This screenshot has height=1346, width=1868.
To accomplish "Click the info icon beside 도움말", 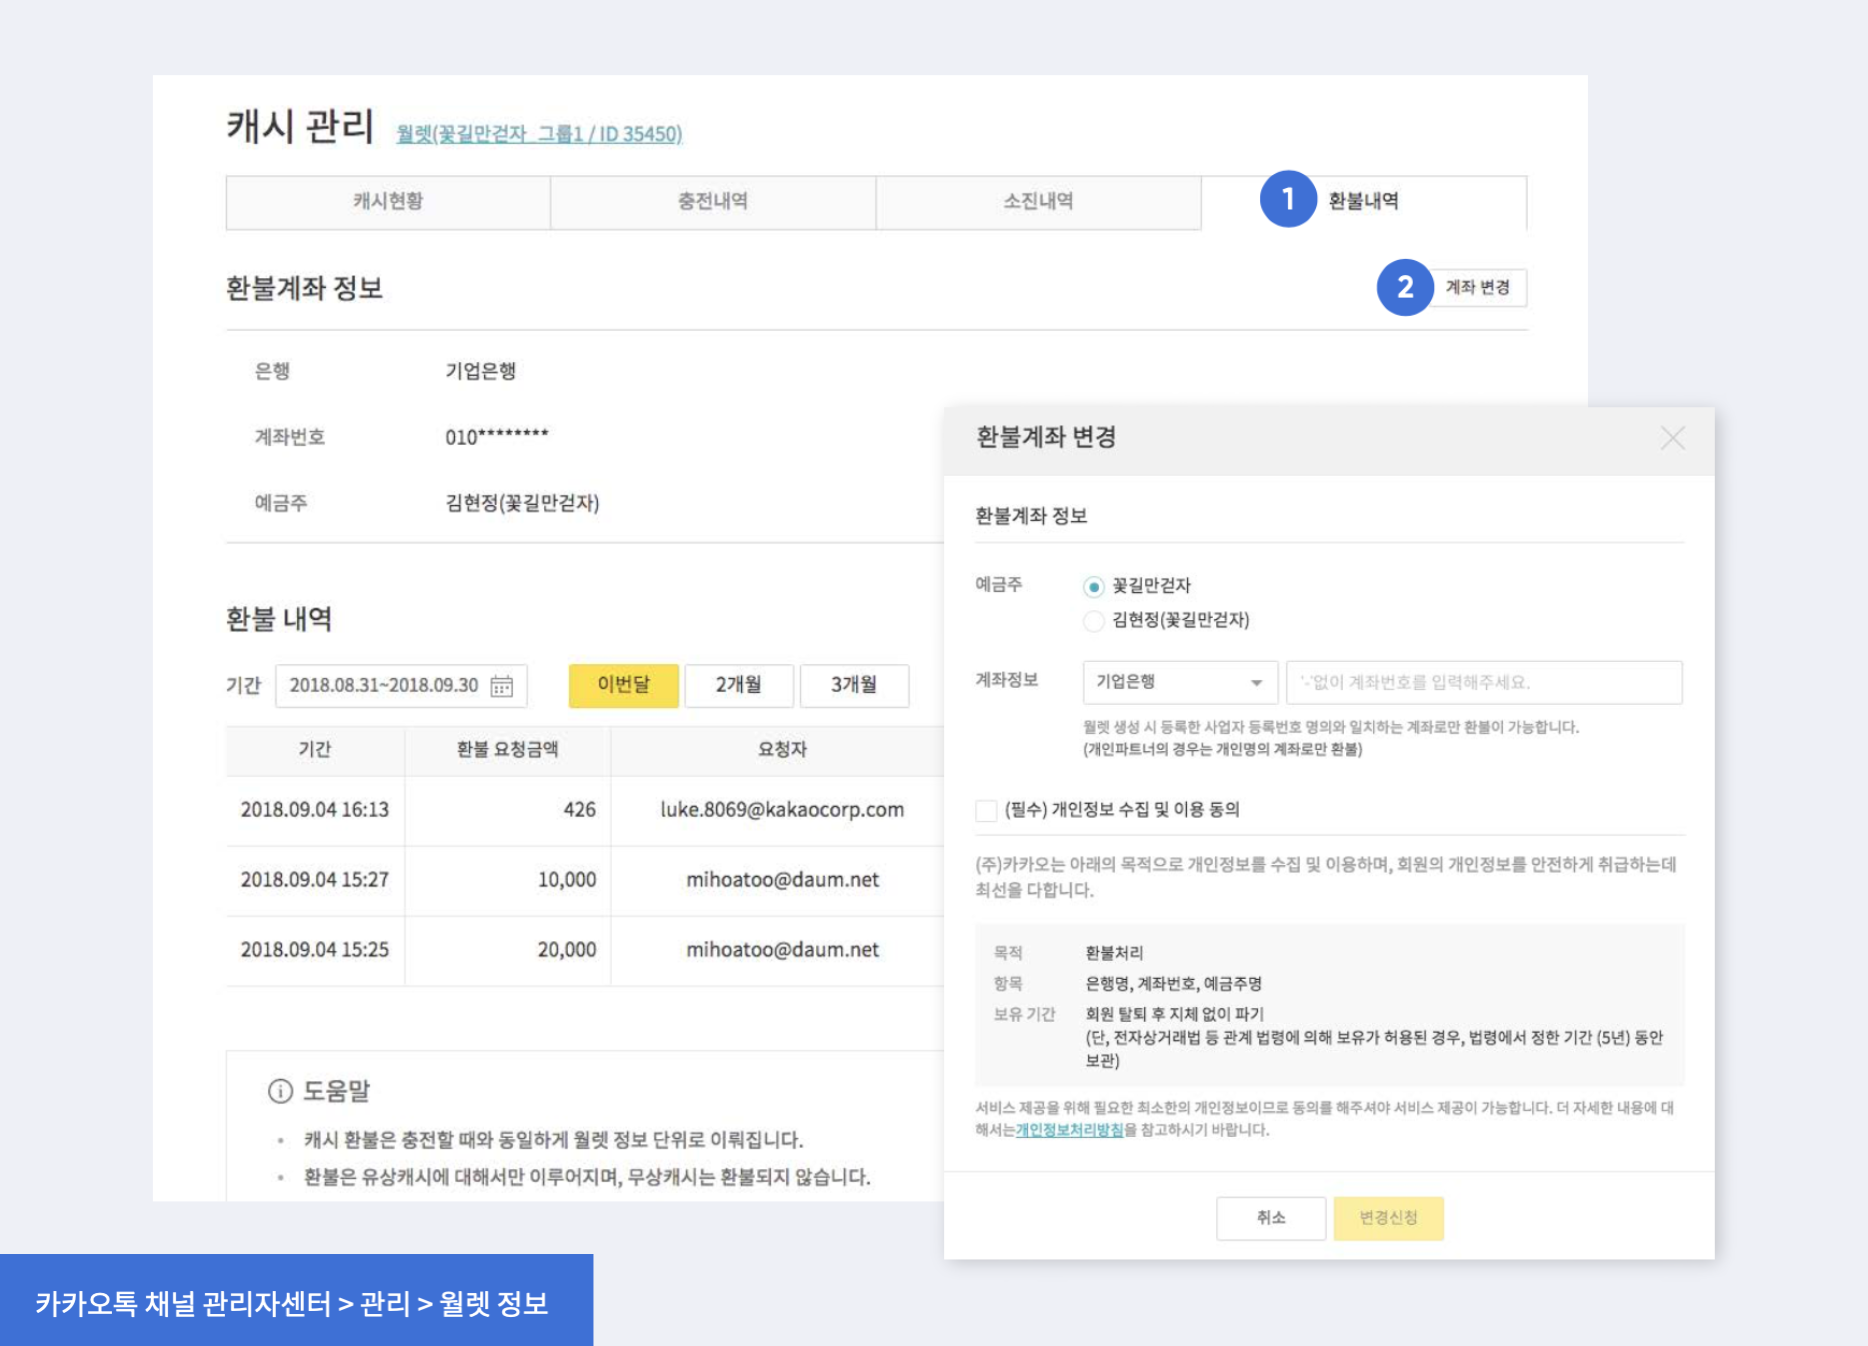I will click(x=280, y=1091).
